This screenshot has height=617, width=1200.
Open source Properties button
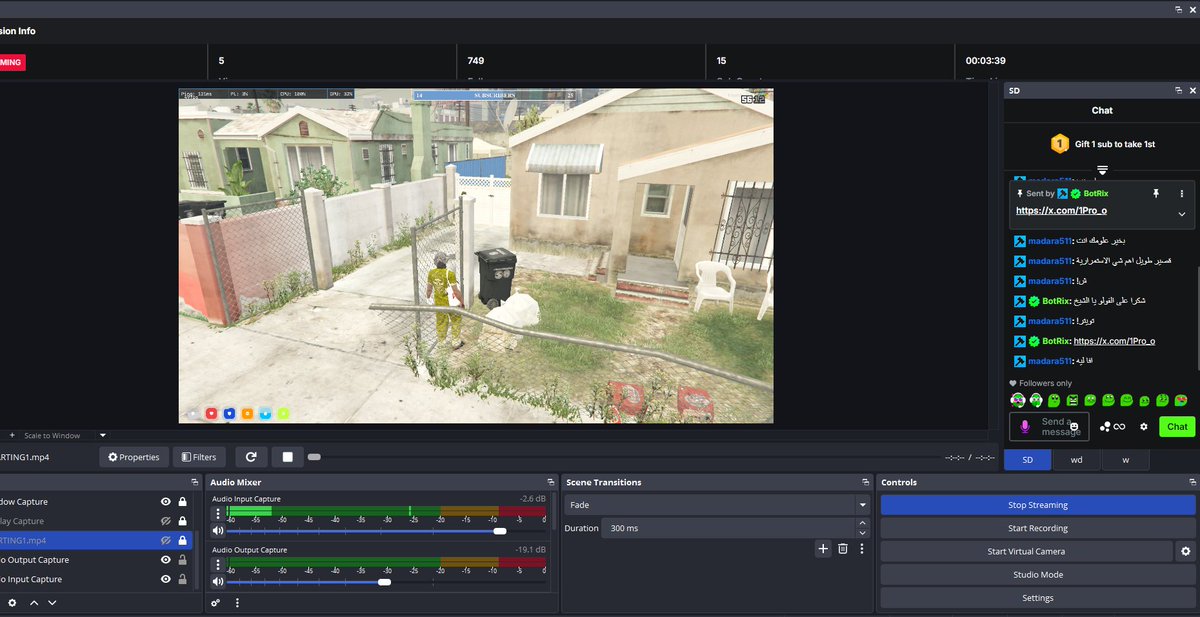pyautogui.click(x=134, y=457)
